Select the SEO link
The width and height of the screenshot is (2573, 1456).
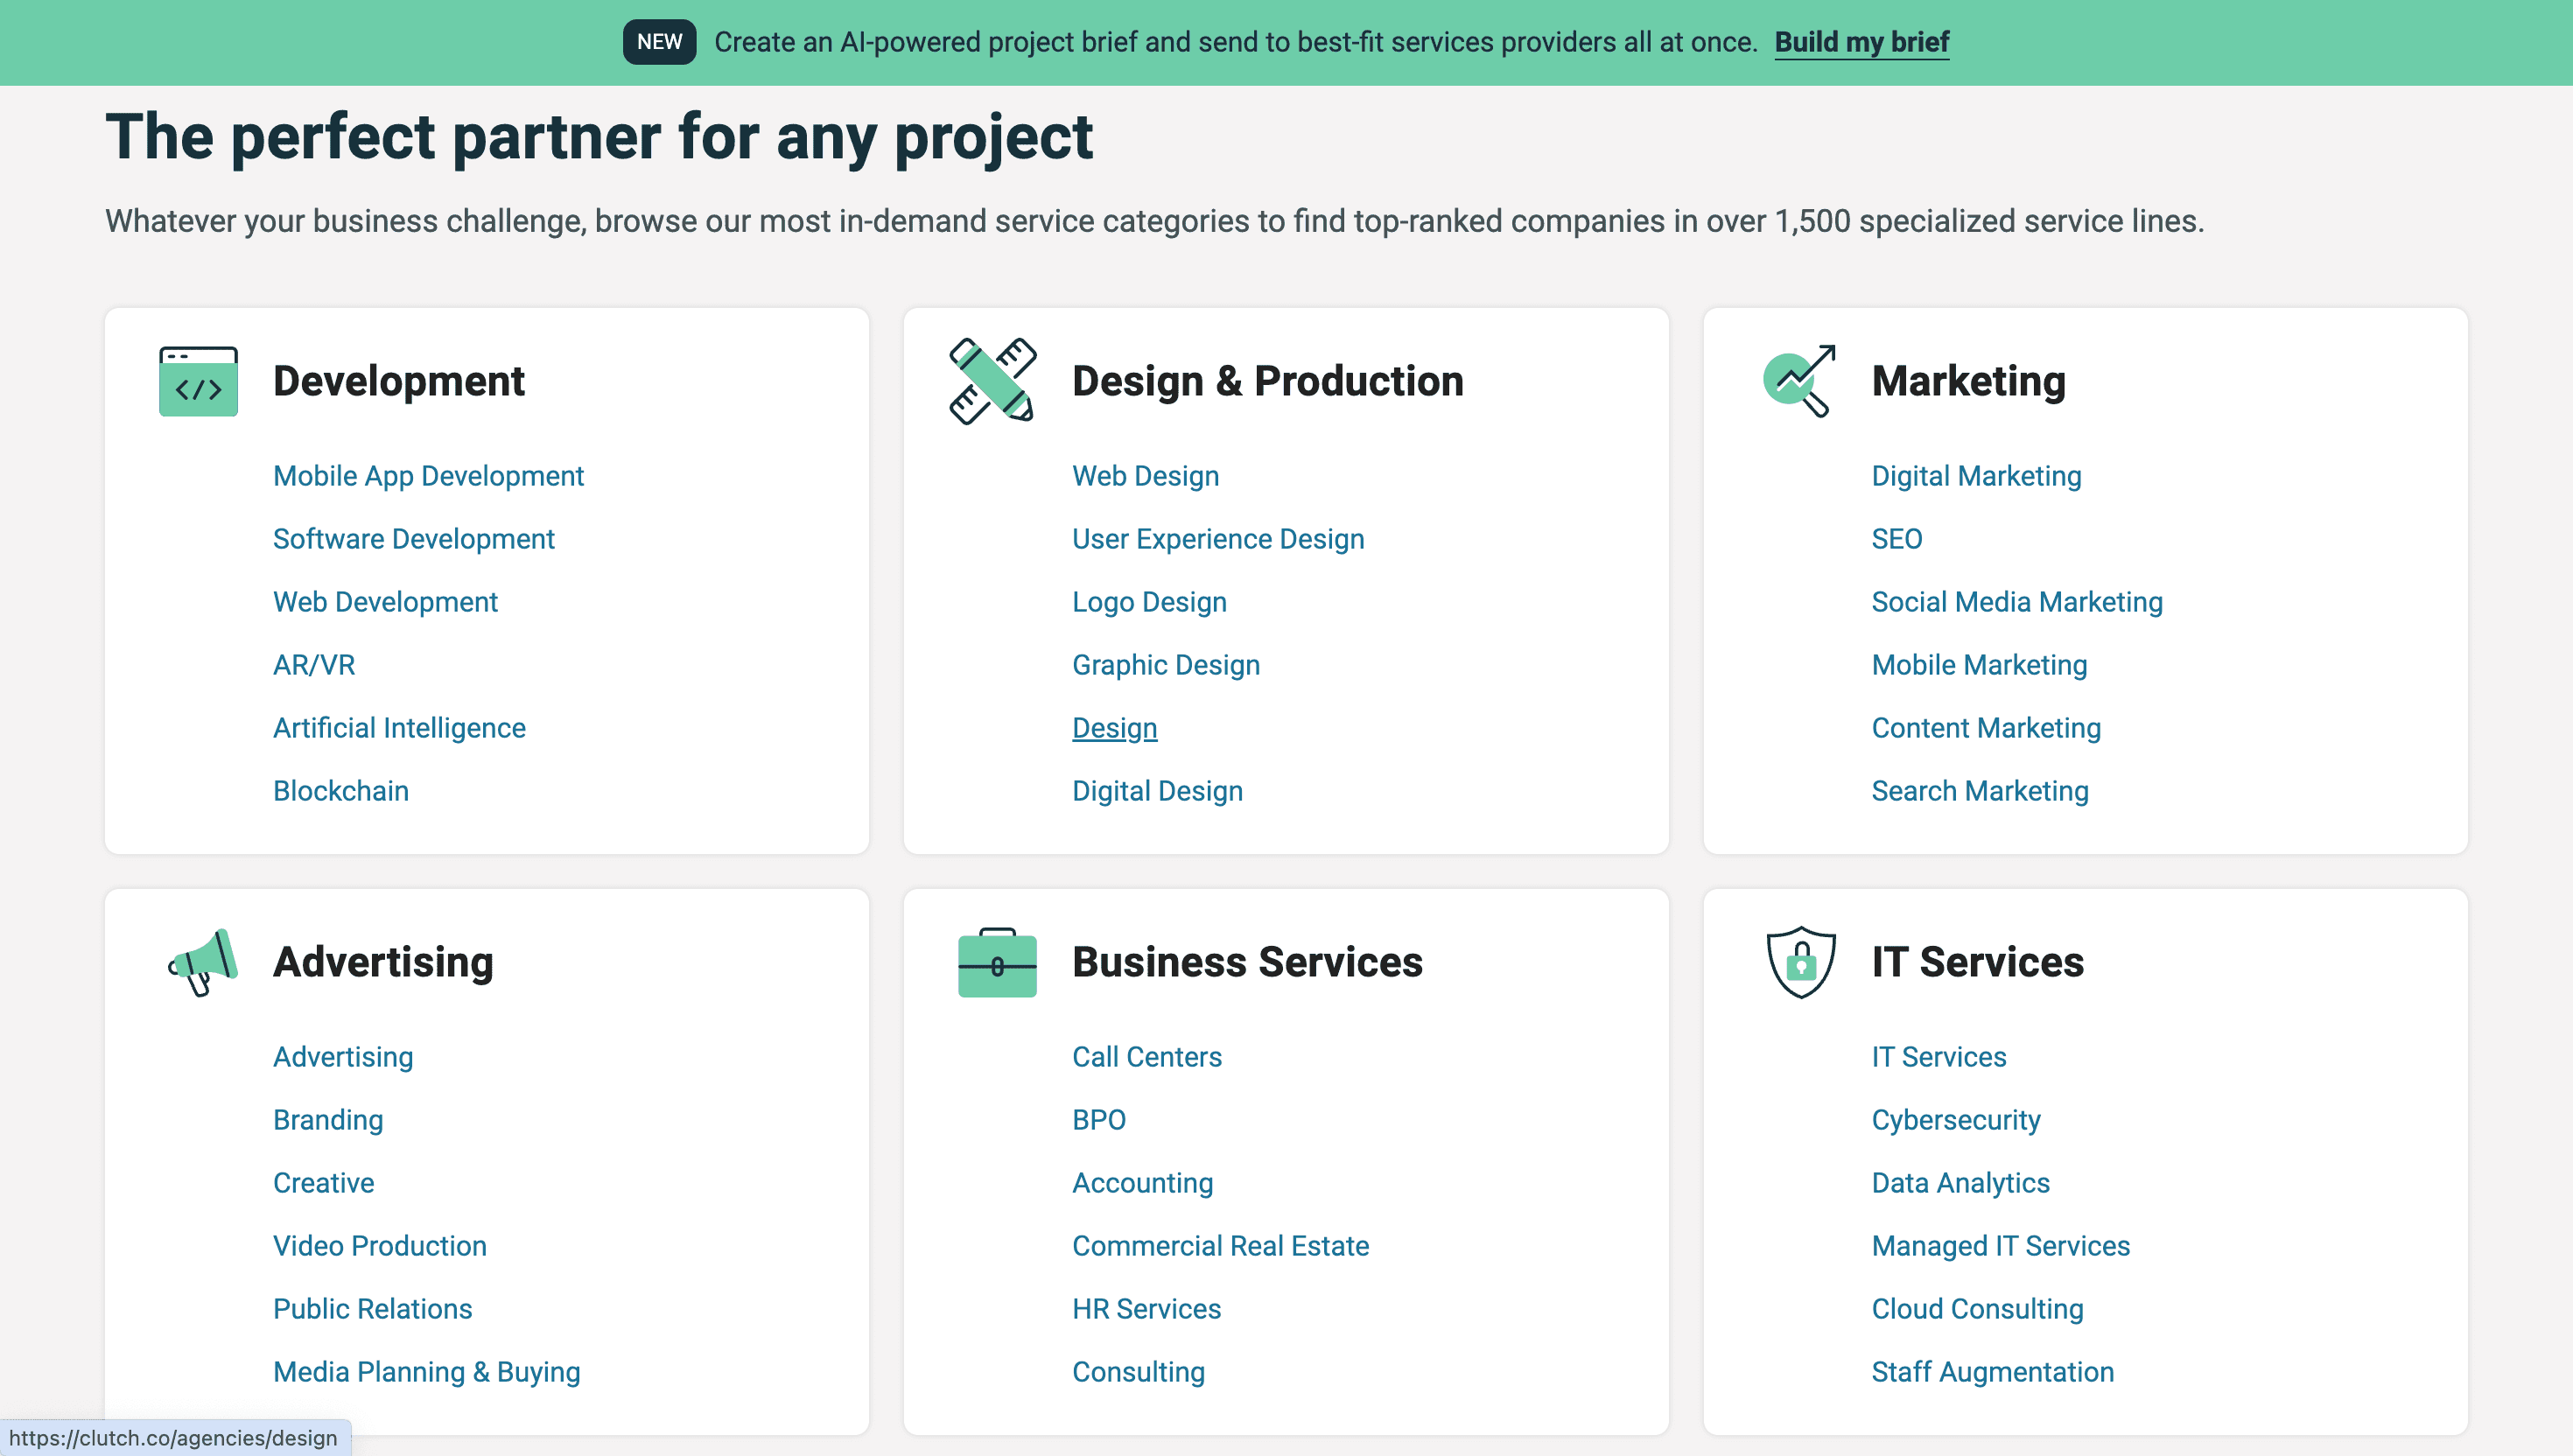[x=1896, y=539]
